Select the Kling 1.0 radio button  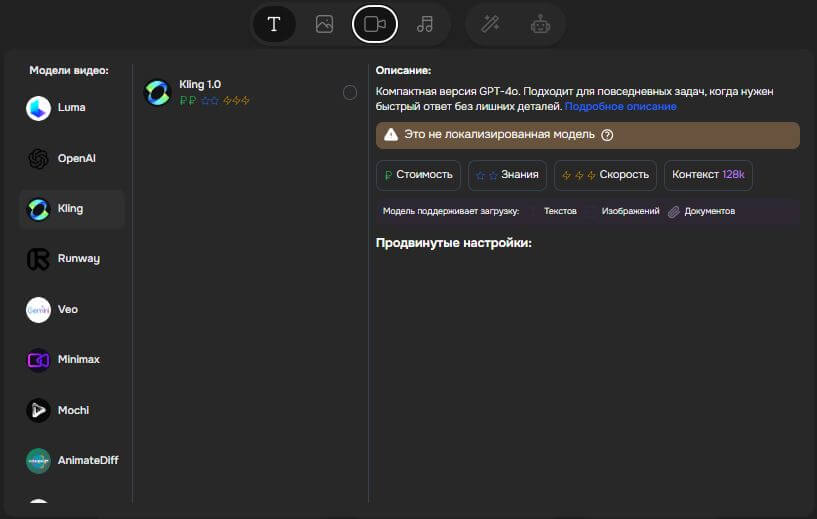350,93
